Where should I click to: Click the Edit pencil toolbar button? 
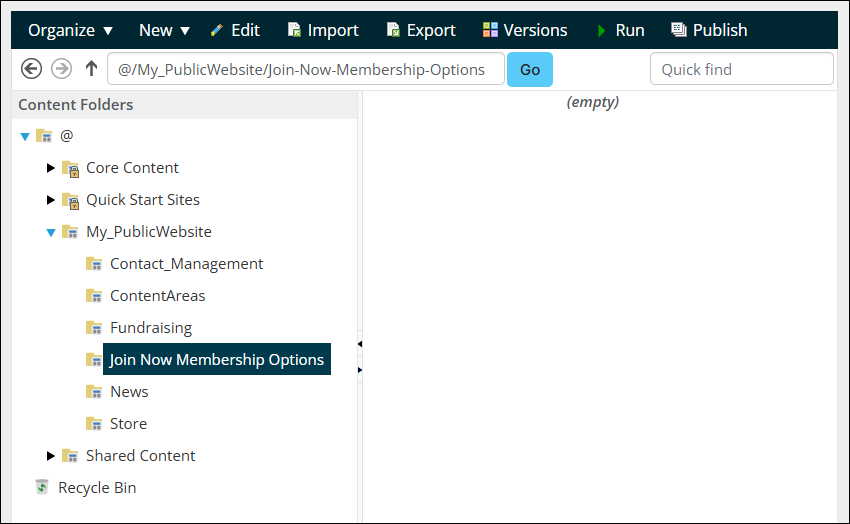click(x=235, y=30)
